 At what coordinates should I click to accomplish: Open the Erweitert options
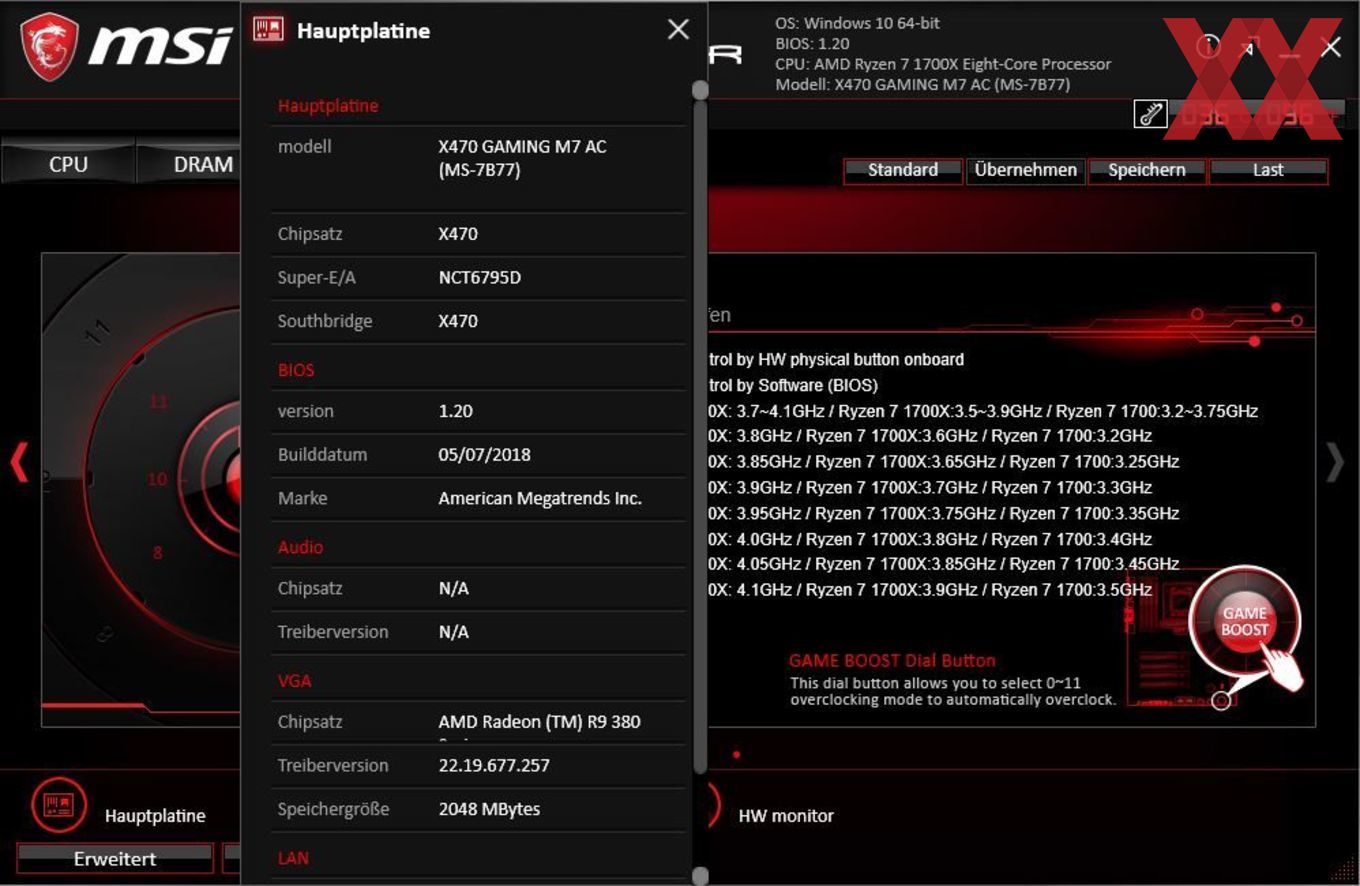115,858
